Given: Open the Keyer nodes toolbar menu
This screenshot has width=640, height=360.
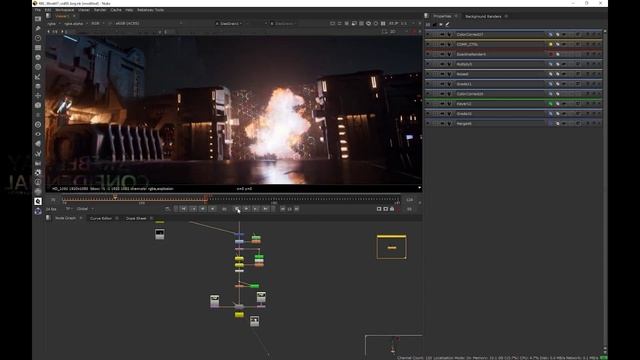Looking at the screenshot, I should [x=38, y=76].
